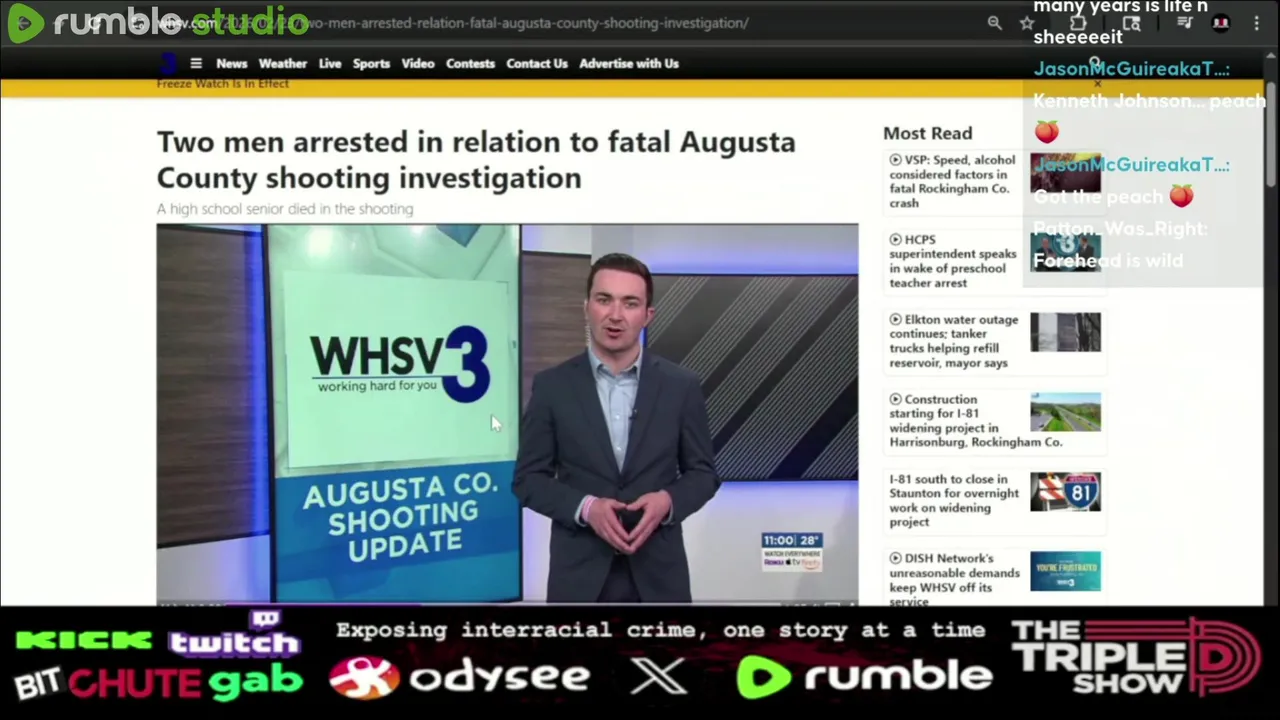Click the HCPS story thumbnail image
This screenshot has width=1280, height=720.
(1065, 252)
